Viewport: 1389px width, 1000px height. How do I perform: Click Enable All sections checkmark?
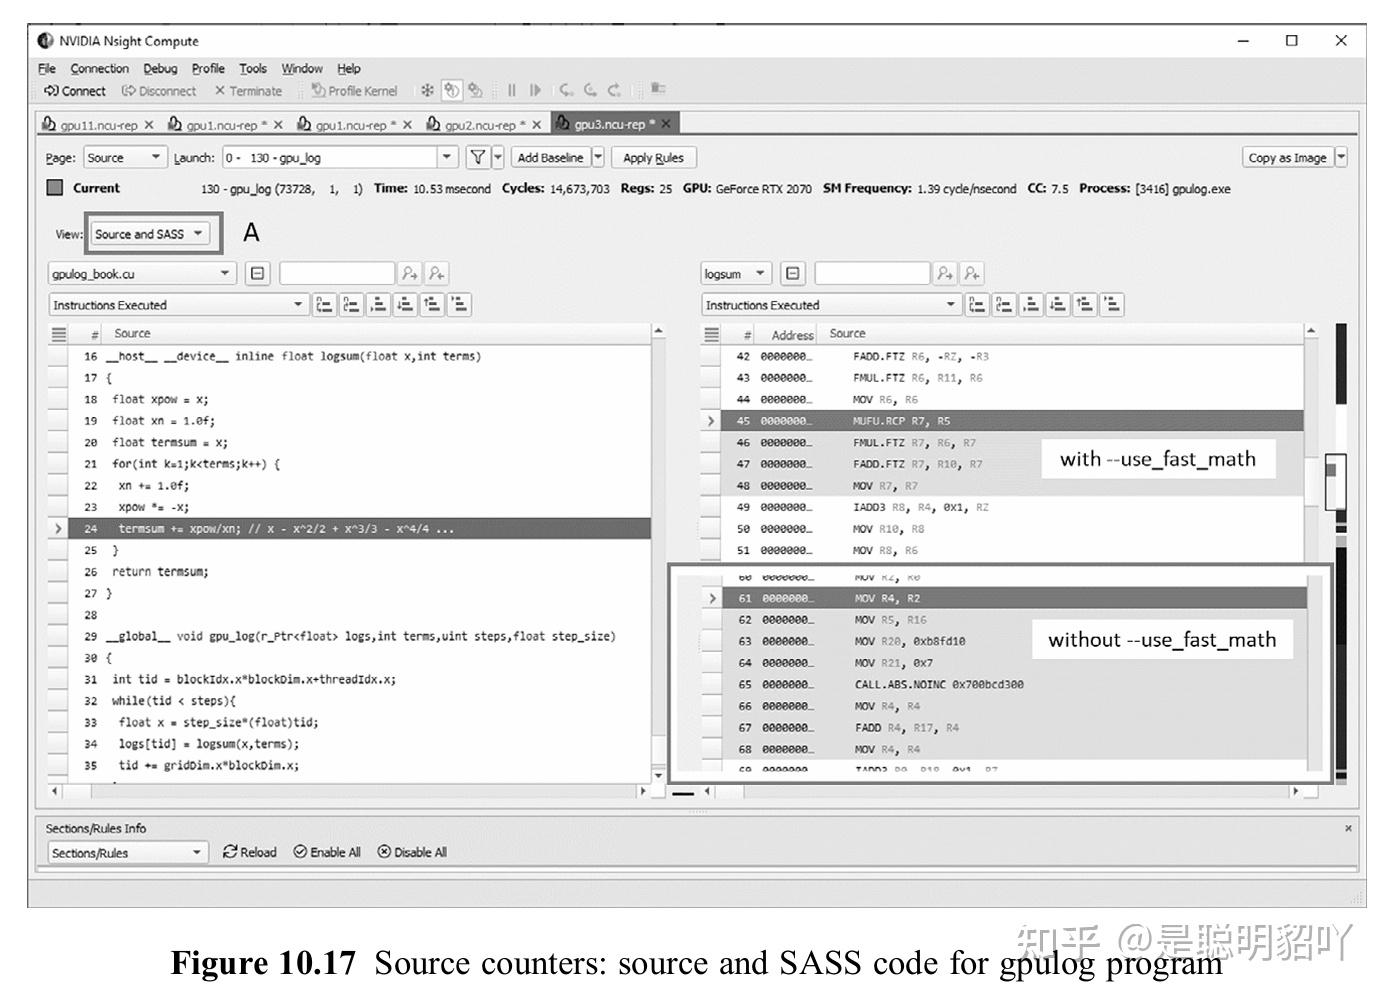click(300, 852)
